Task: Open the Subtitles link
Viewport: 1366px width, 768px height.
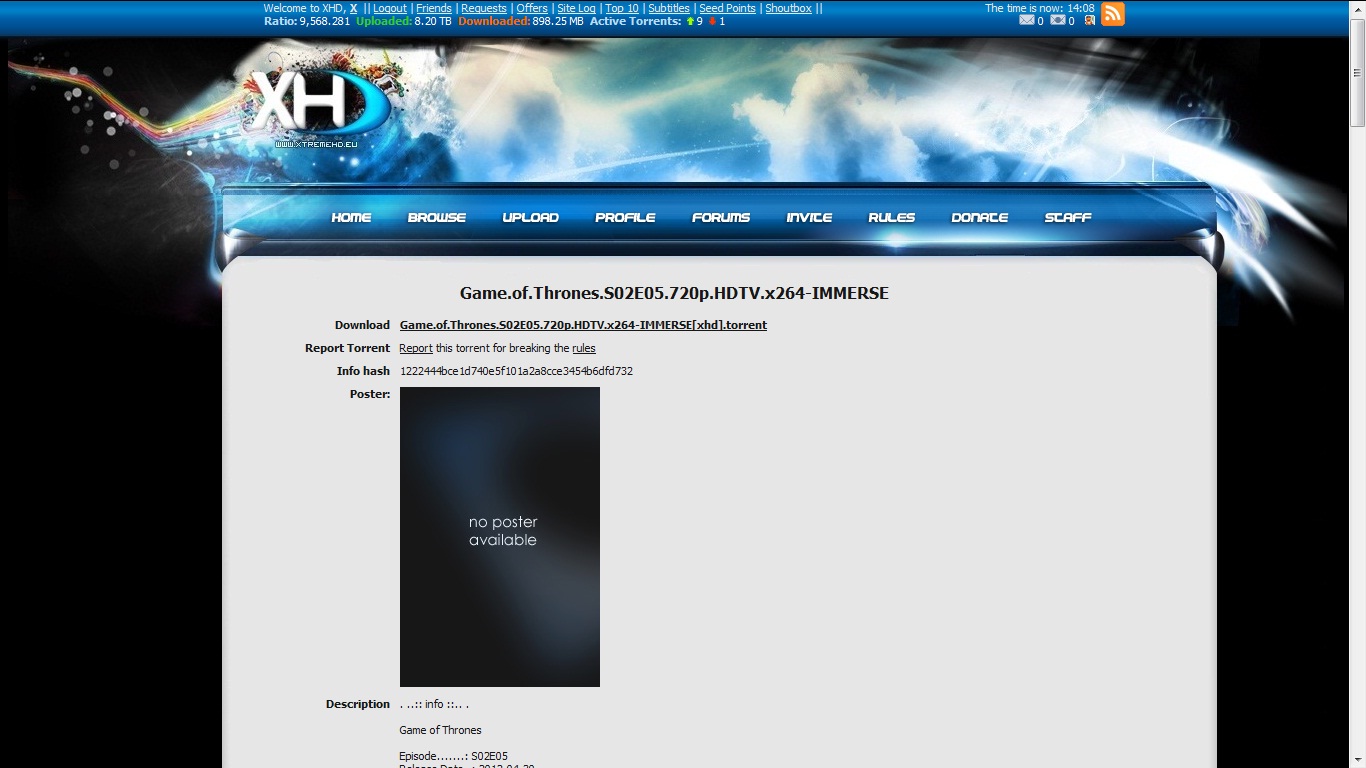Action: pyautogui.click(x=669, y=8)
